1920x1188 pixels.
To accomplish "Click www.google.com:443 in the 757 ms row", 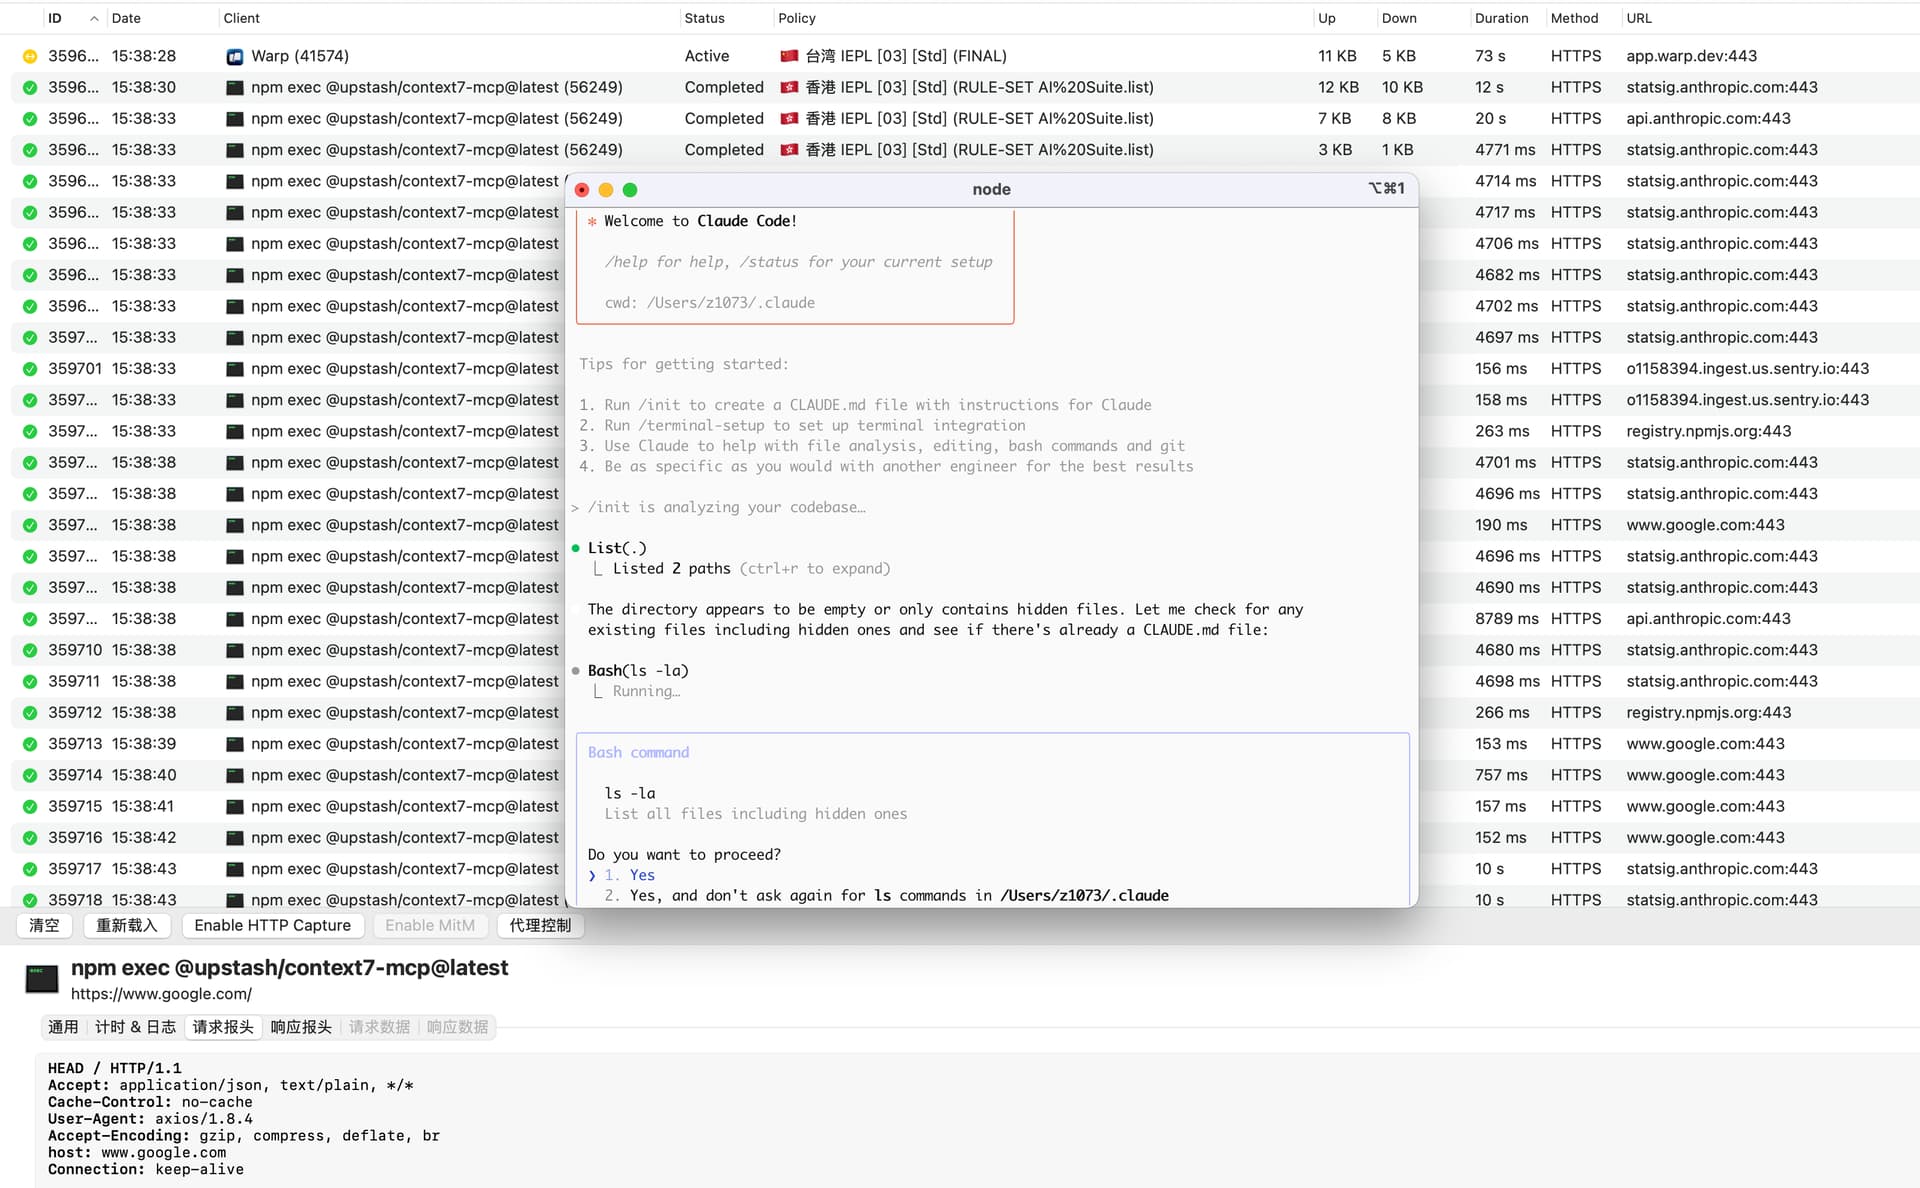I will 1705,775.
